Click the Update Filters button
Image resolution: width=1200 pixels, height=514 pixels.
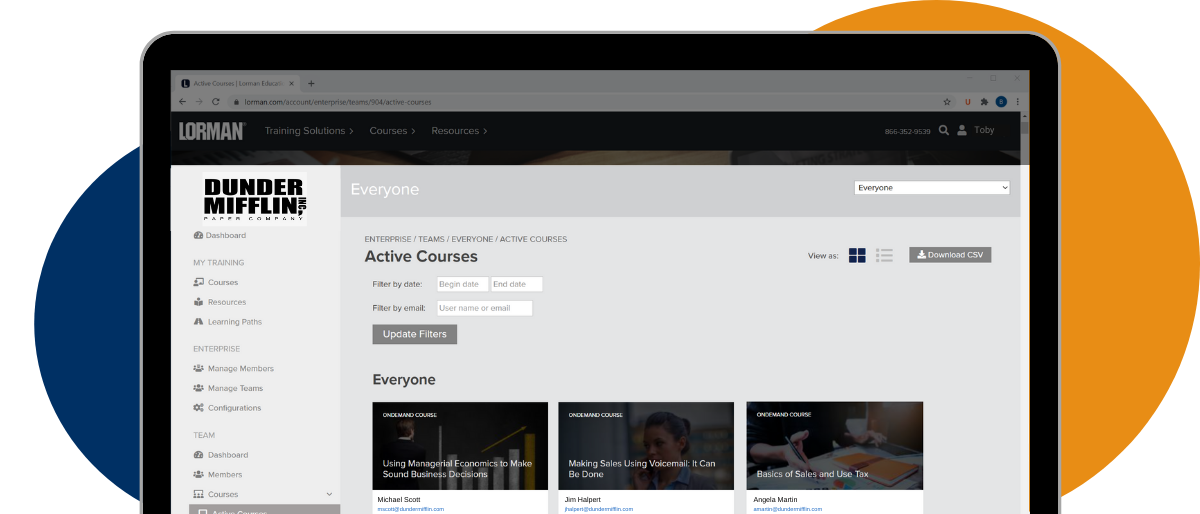pyautogui.click(x=414, y=334)
